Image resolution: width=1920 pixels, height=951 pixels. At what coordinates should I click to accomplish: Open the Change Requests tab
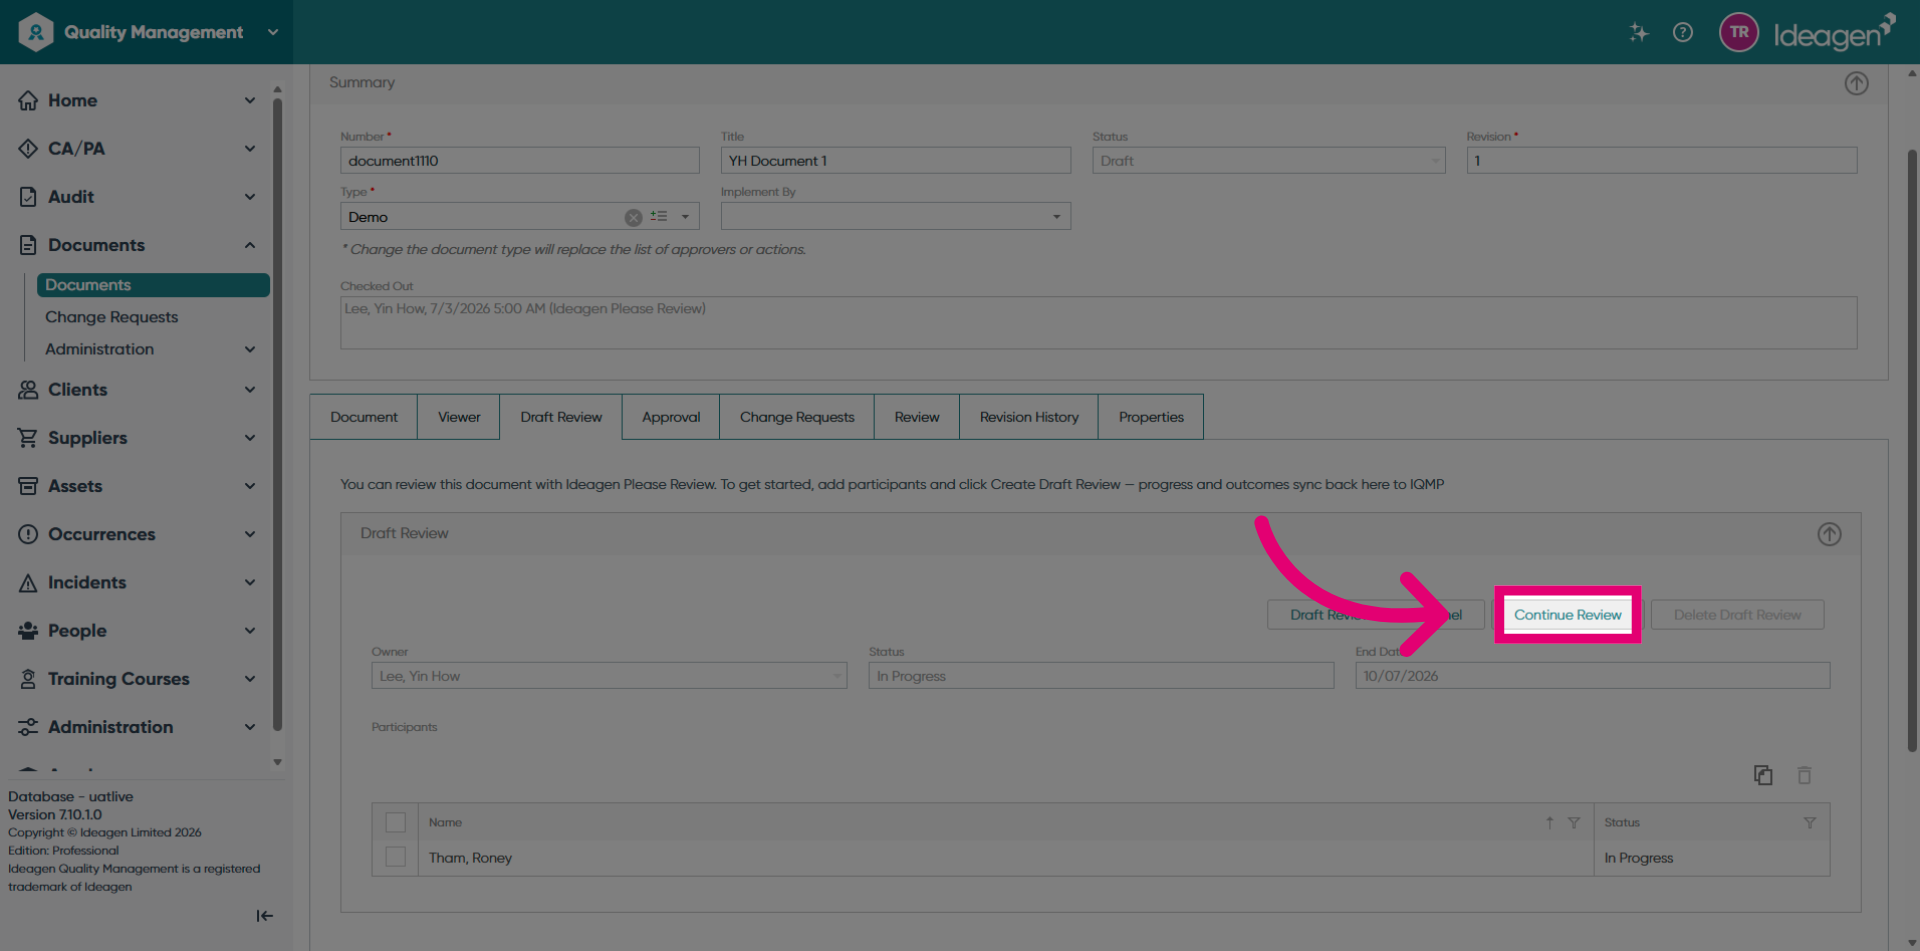coord(797,417)
